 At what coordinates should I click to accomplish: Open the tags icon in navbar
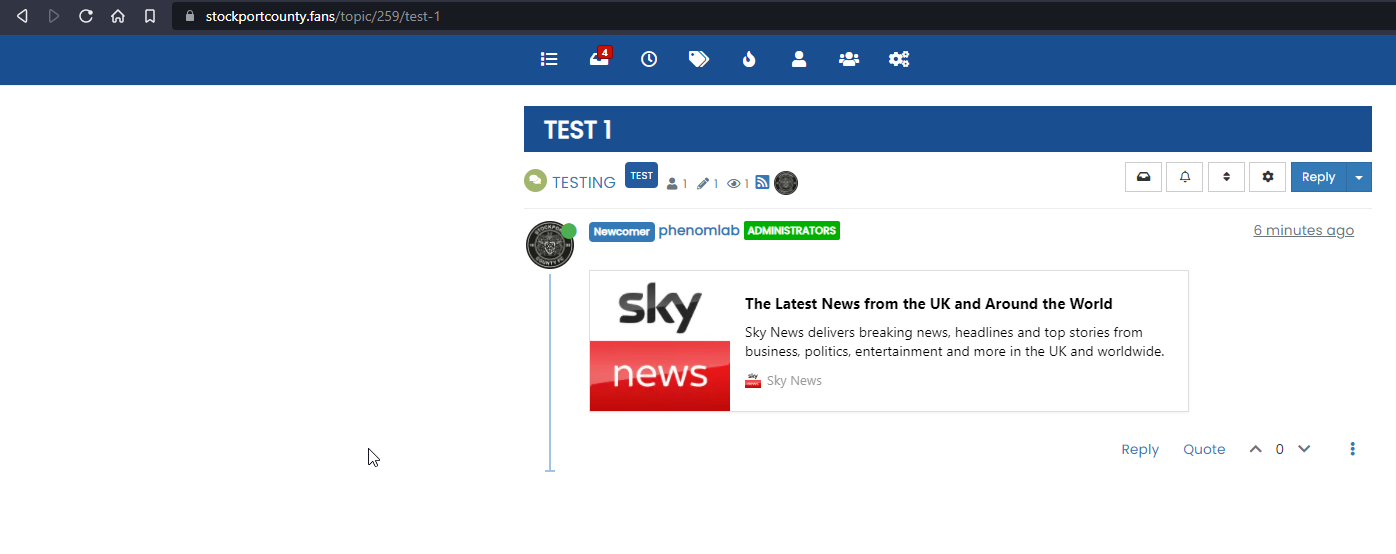tap(699, 59)
